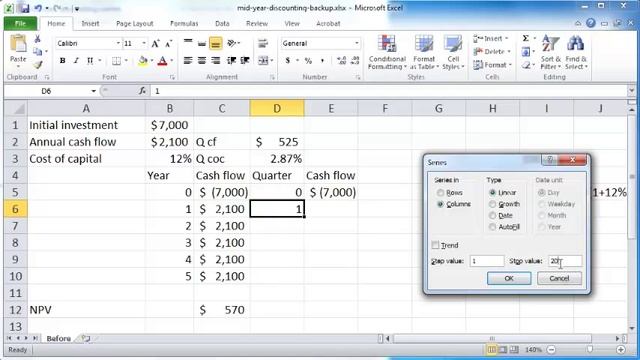640x360 pixels.
Task: Toggle Underline formatting
Action: (90, 61)
